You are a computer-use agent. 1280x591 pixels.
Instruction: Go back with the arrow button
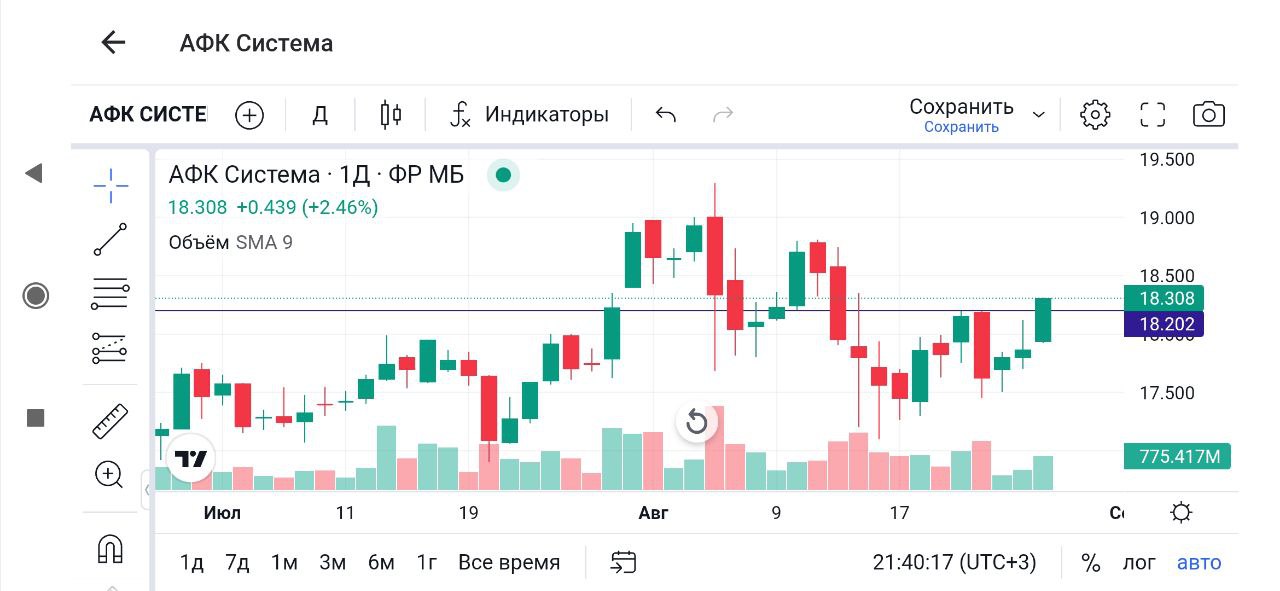(113, 42)
